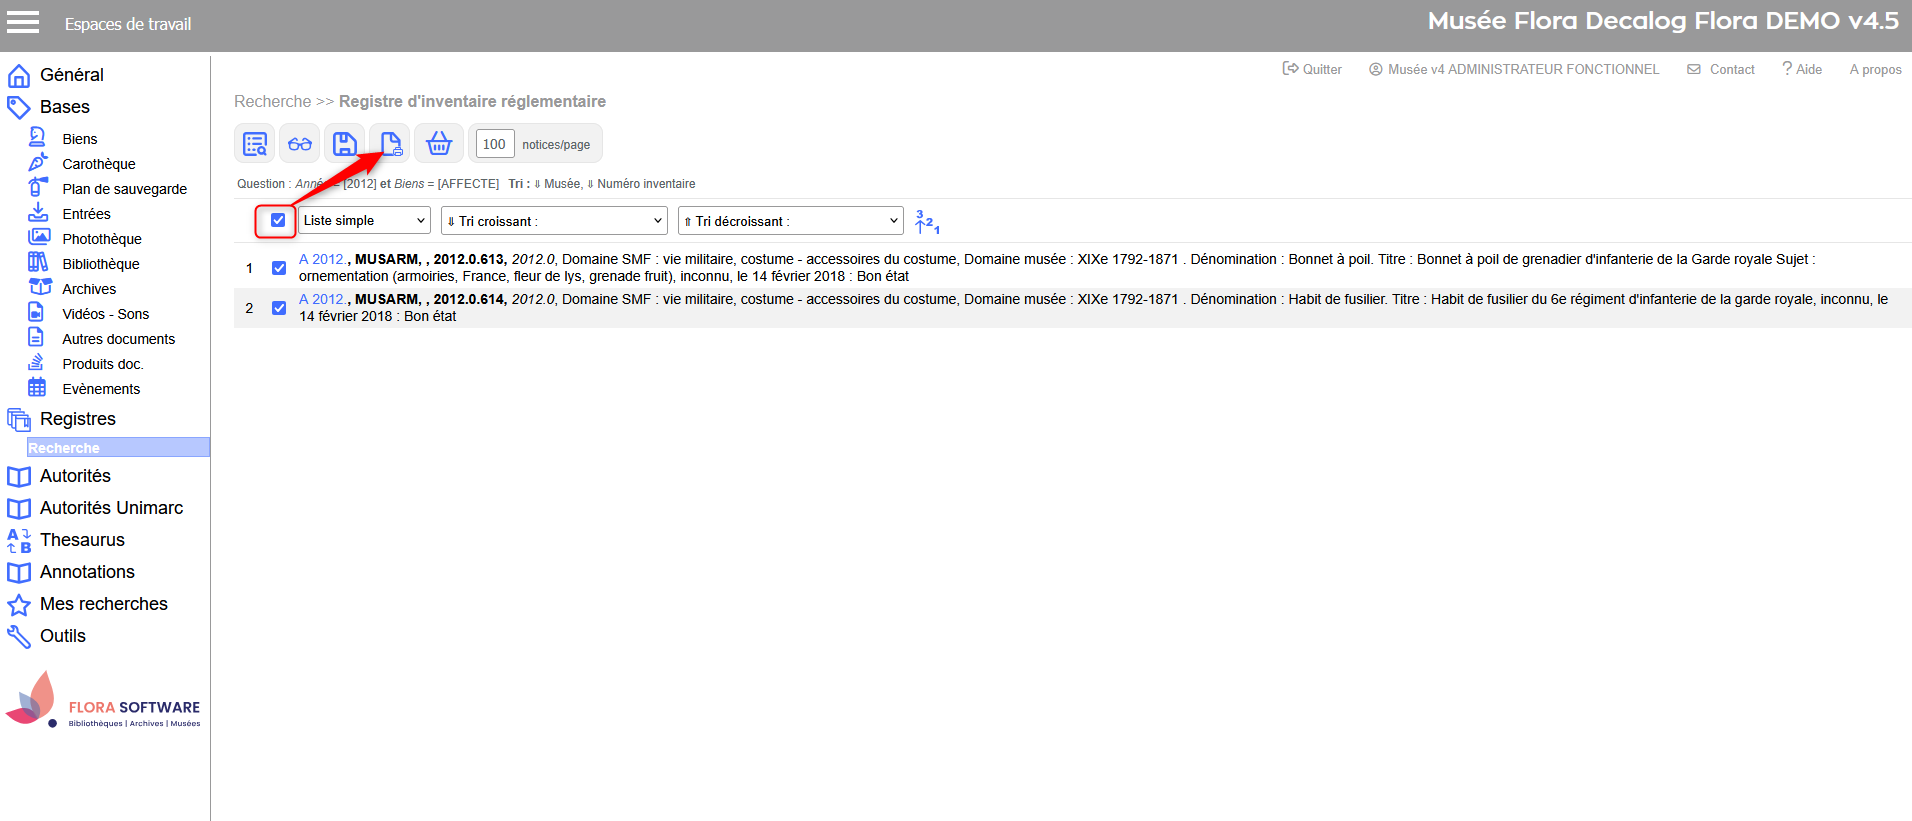This screenshot has width=1912, height=821.
Task: Open the Liste simple dropdown
Action: click(x=364, y=221)
